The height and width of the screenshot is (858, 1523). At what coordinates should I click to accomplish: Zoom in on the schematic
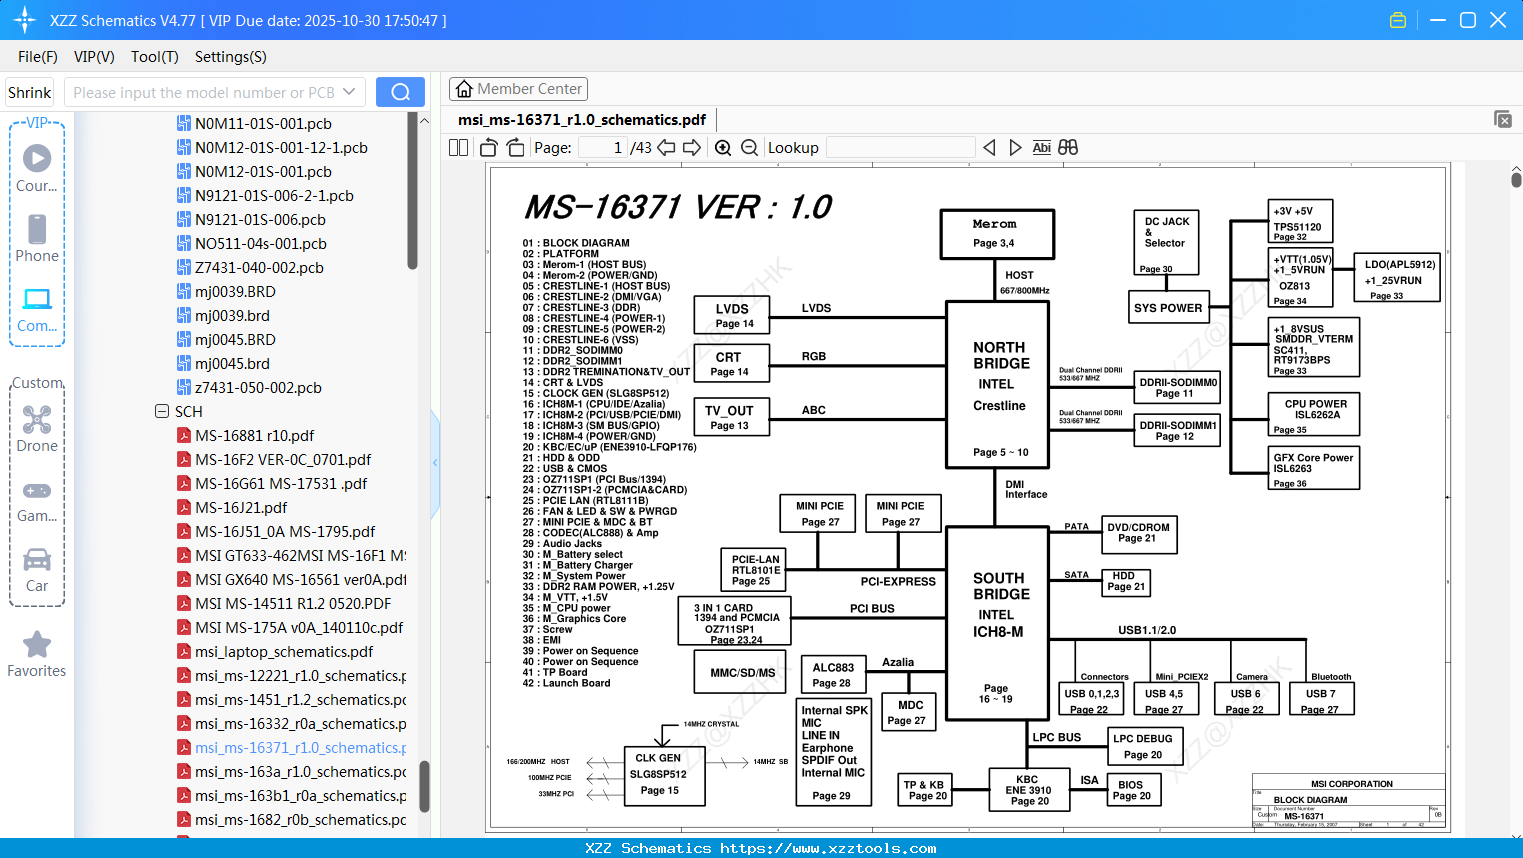pos(723,148)
